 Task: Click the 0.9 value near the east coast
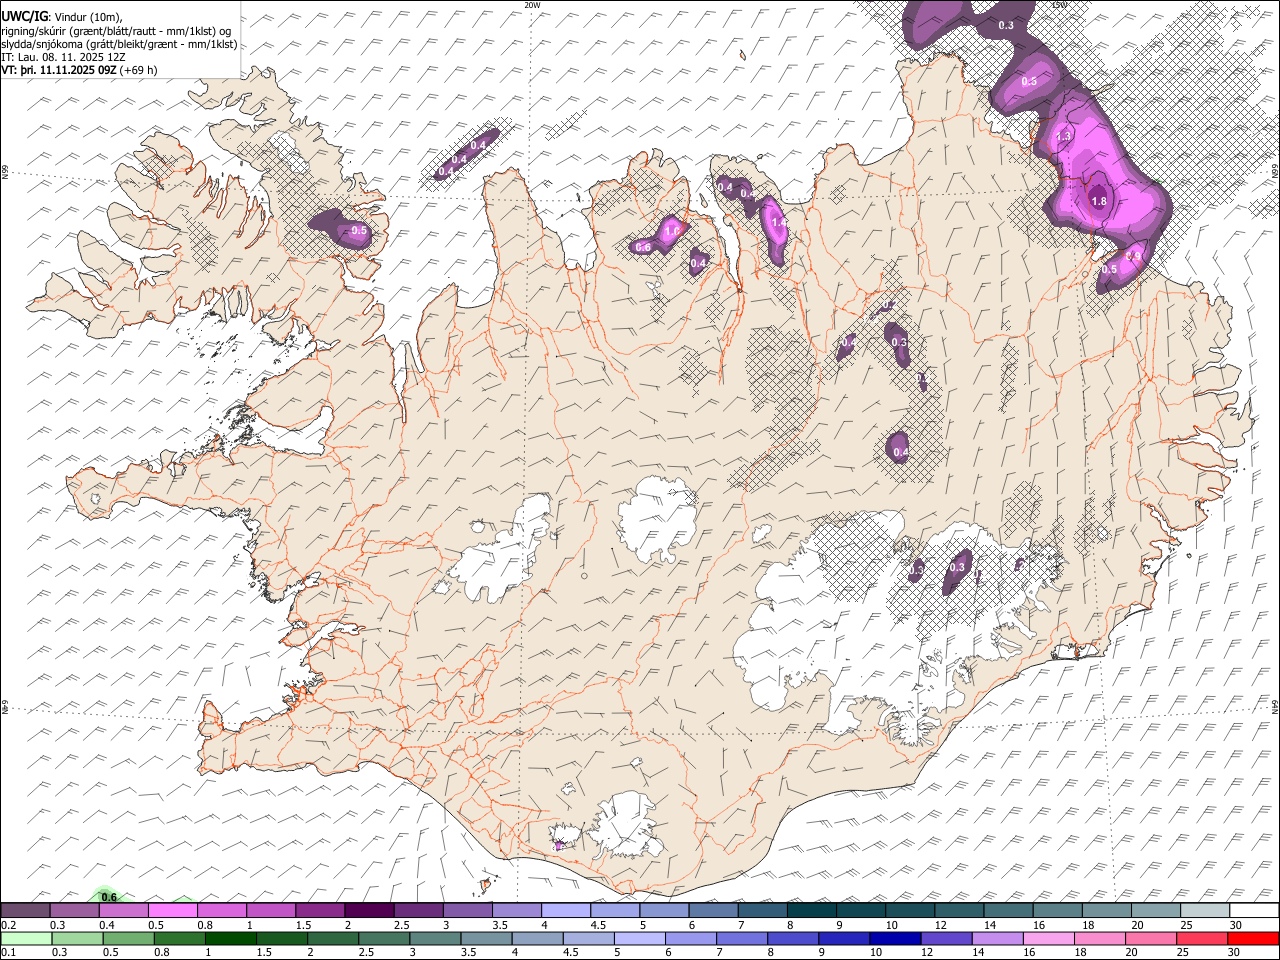tap(1133, 256)
